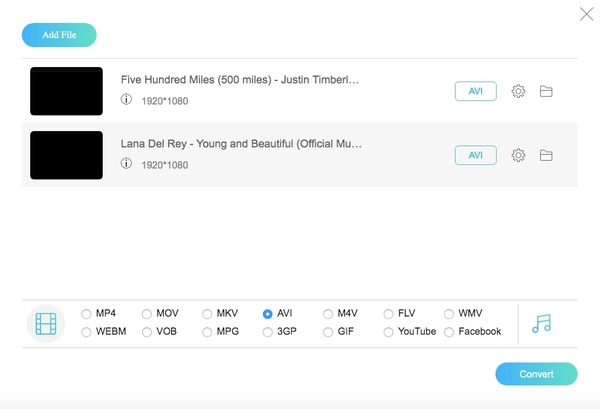600x409 pixels.
Task: Pick the YouTube output preset
Action: 389,332
